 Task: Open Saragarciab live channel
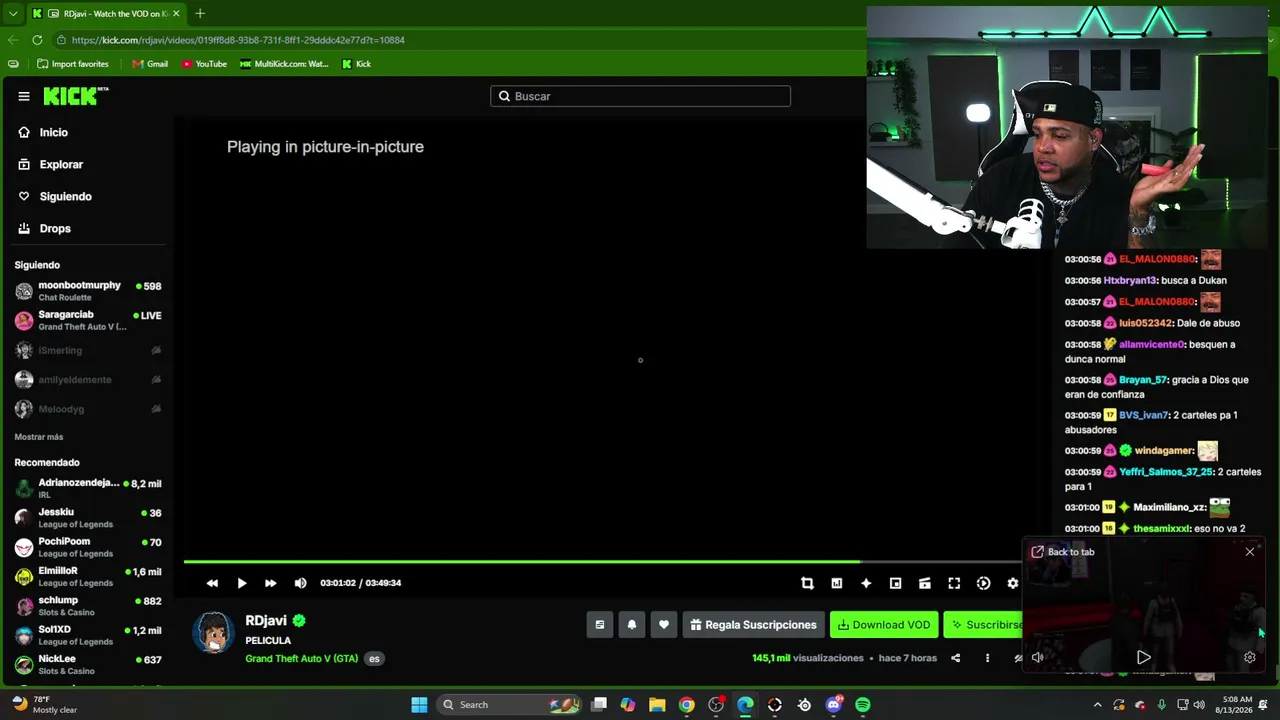(88, 320)
